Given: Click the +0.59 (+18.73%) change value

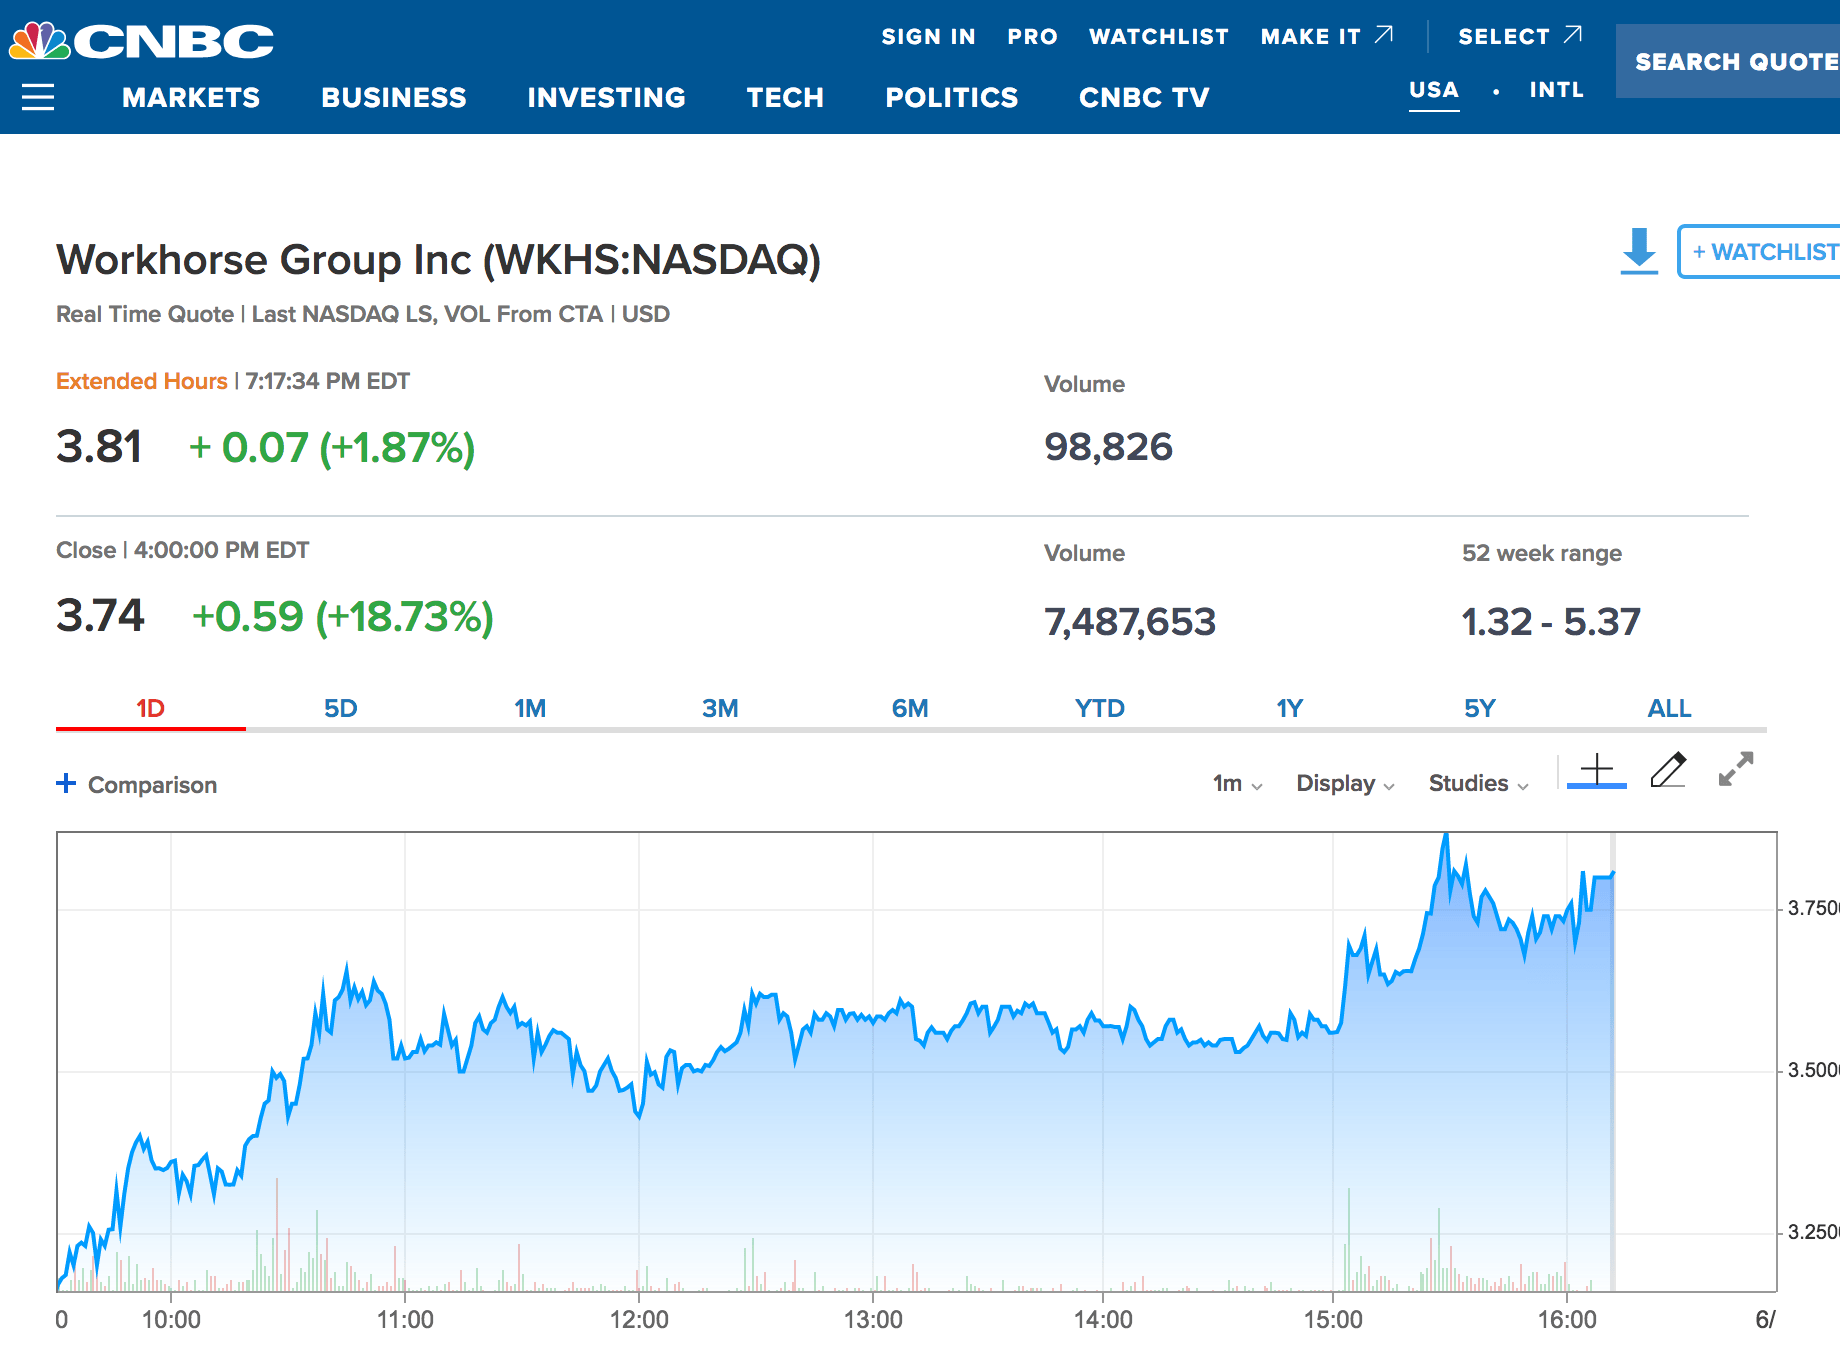Looking at the screenshot, I should click(x=343, y=616).
